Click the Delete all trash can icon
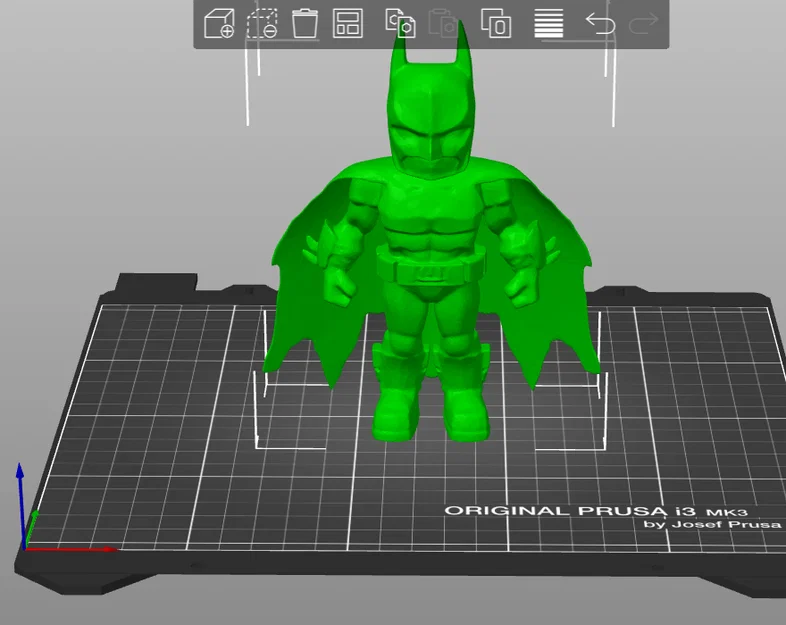786x625 pixels. [305, 24]
